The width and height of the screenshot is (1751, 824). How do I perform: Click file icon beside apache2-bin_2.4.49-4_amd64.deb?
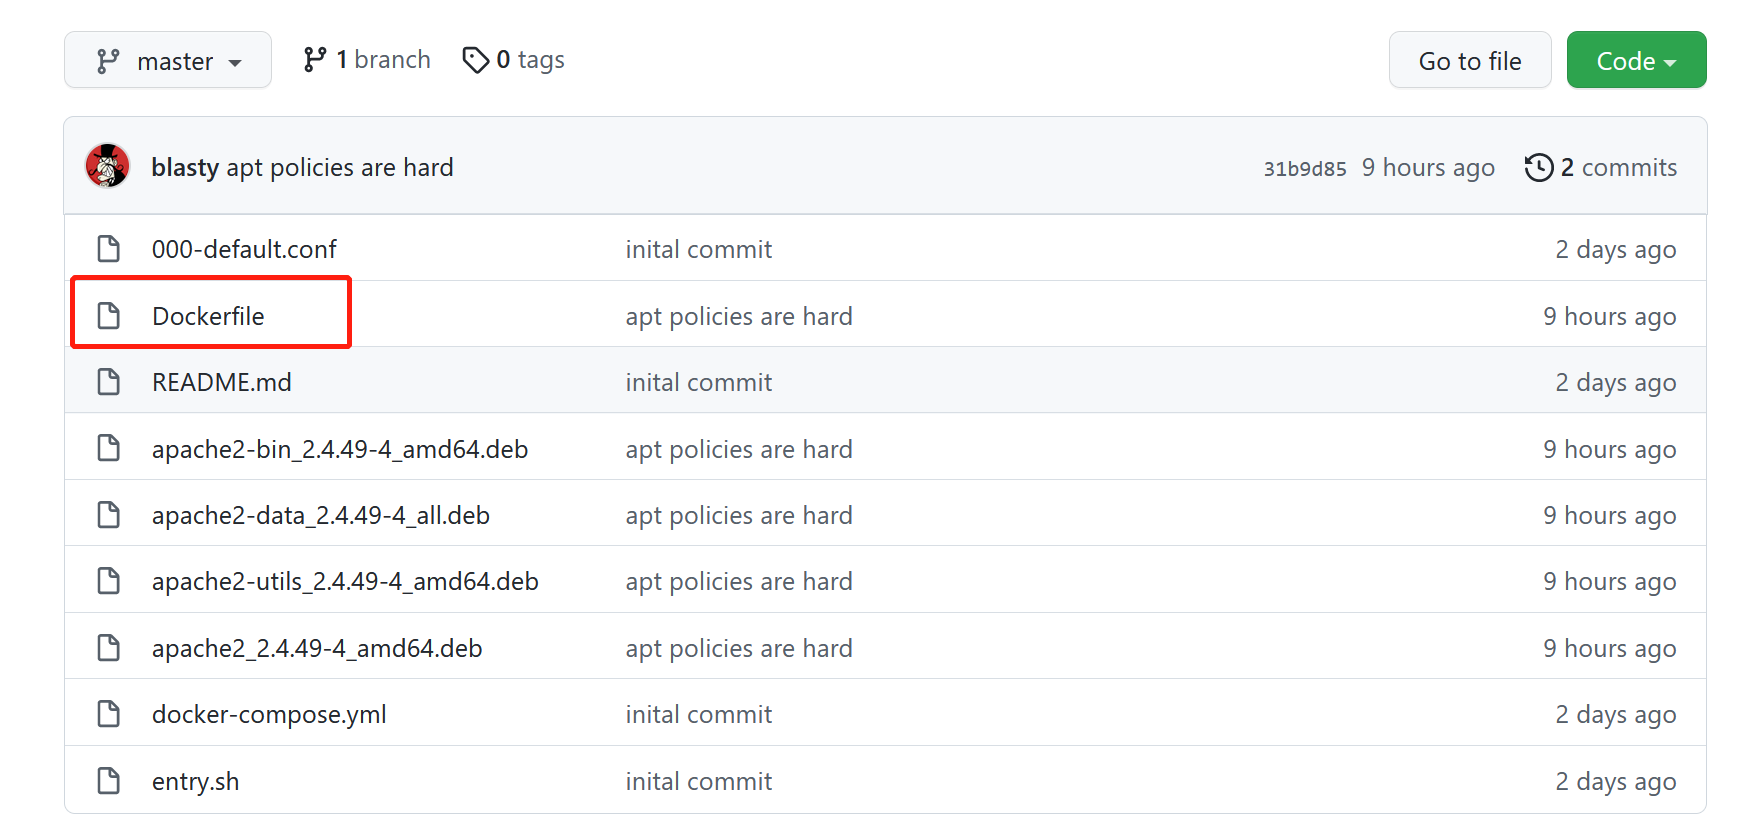click(x=109, y=449)
